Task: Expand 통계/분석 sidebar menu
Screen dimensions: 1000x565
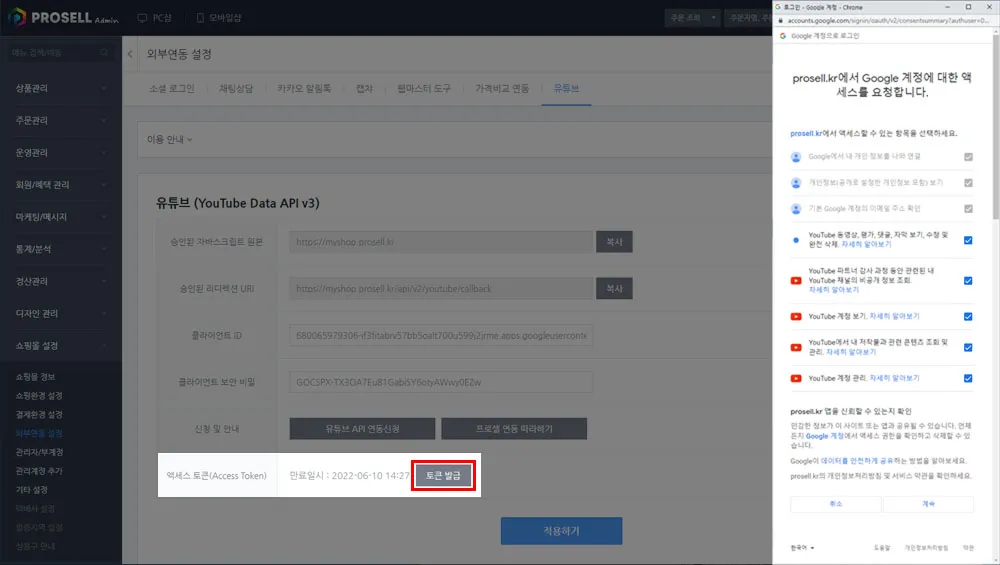Action: pos(61,249)
